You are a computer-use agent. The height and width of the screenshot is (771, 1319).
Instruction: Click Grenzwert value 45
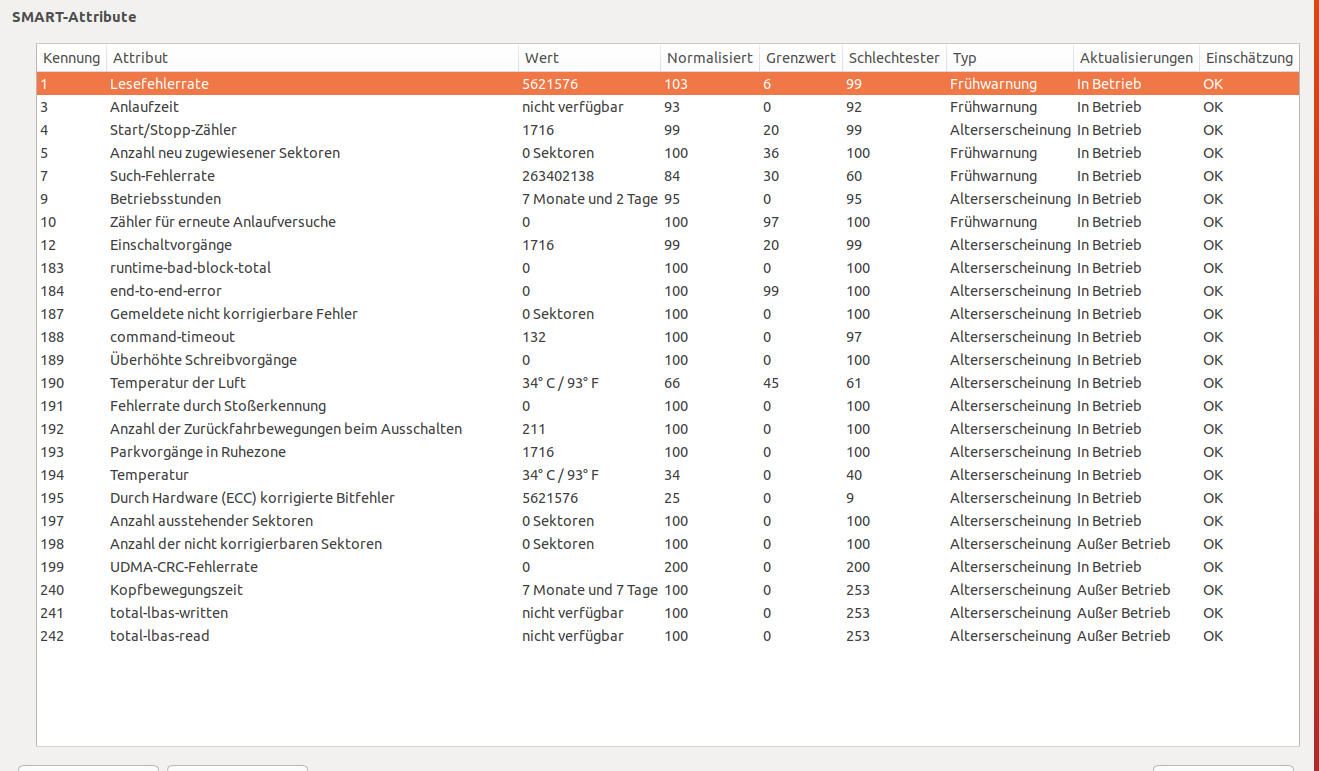[x=771, y=383]
